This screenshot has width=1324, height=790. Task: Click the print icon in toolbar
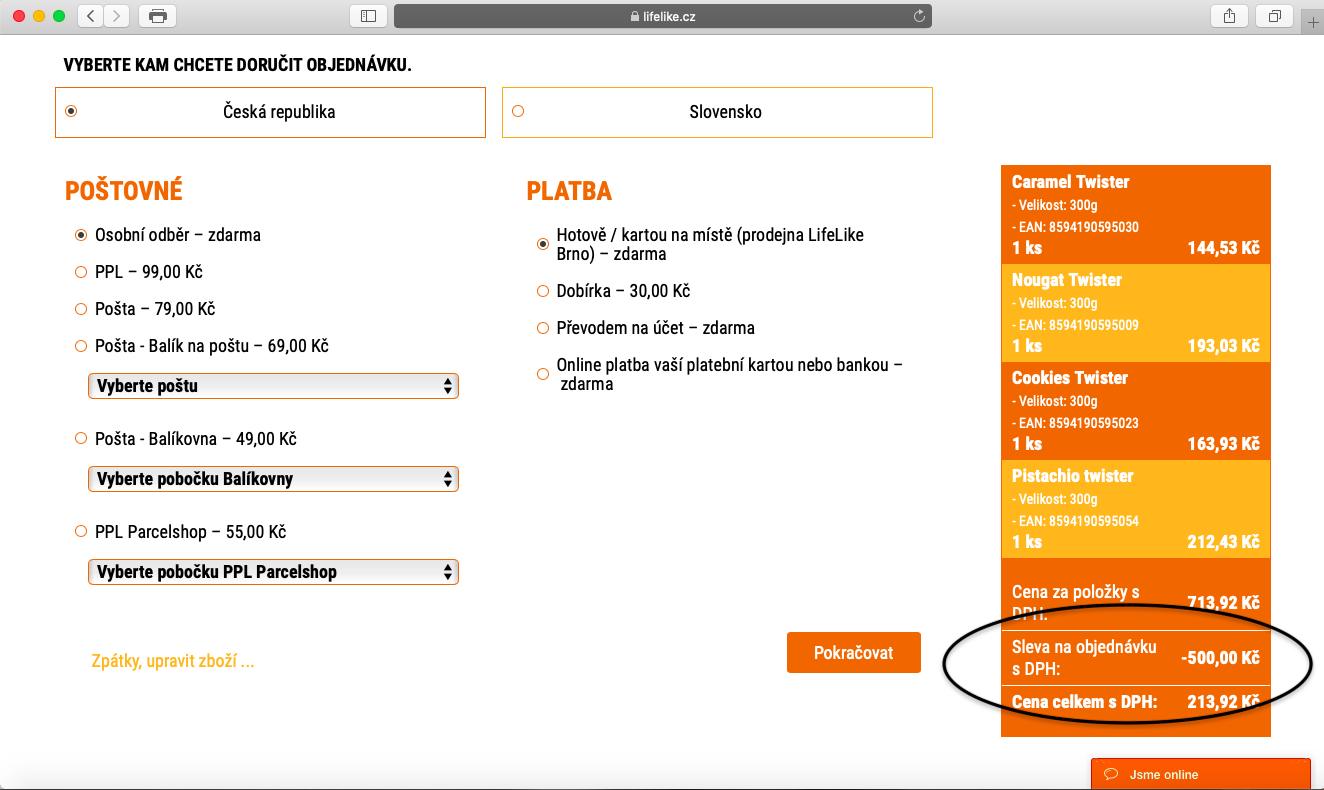tap(157, 16)
